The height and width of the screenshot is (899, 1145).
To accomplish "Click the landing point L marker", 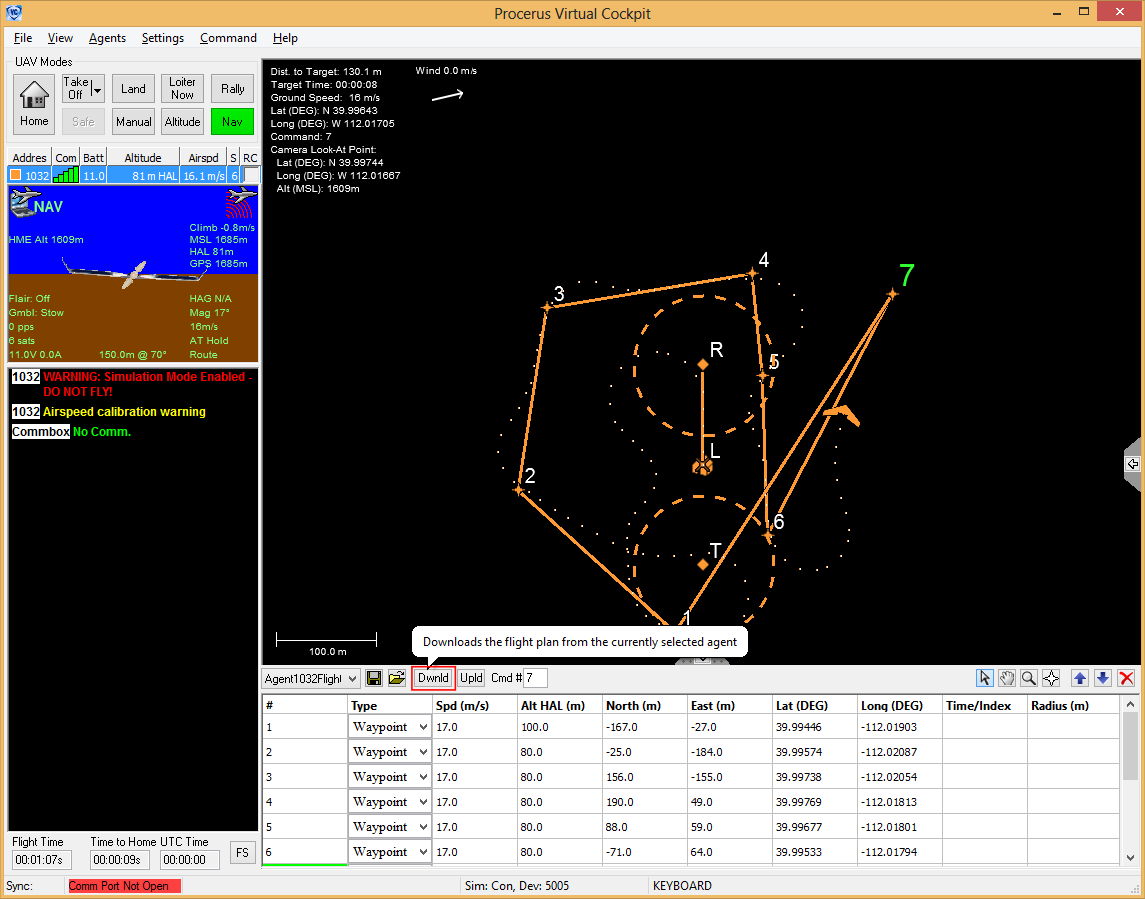I will click(702, 467).
